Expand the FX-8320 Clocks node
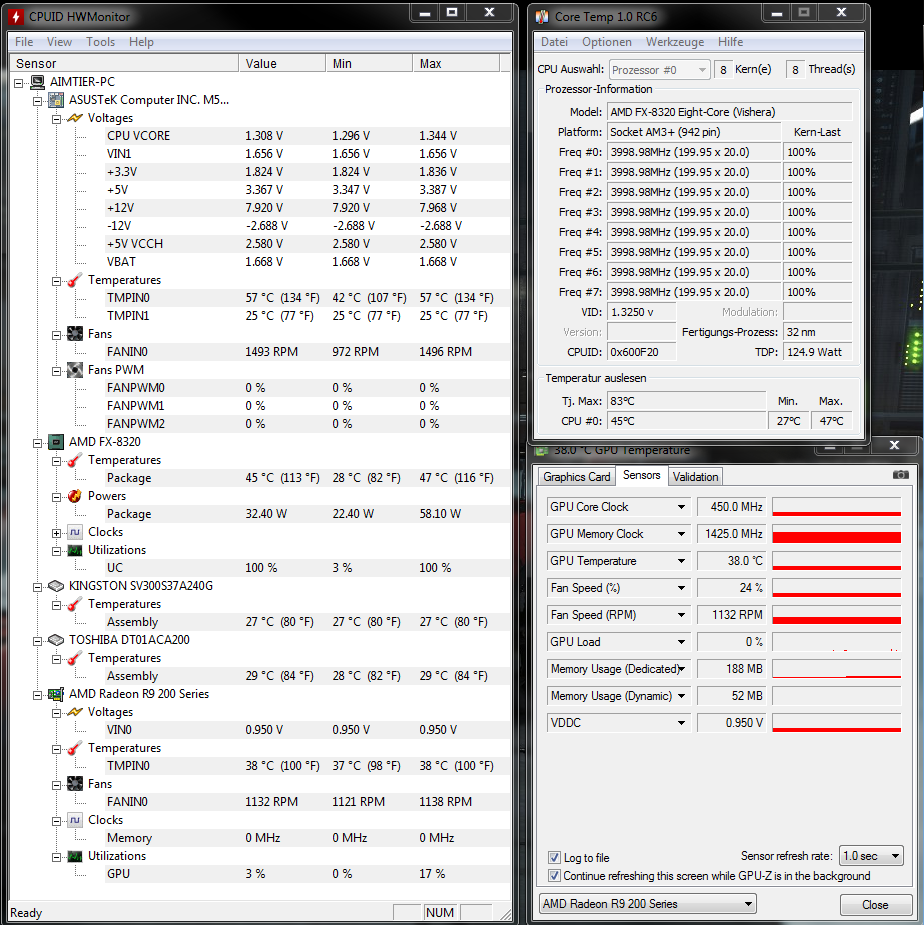Viewport: 924px width, 925px height. (x=57, y=533)
